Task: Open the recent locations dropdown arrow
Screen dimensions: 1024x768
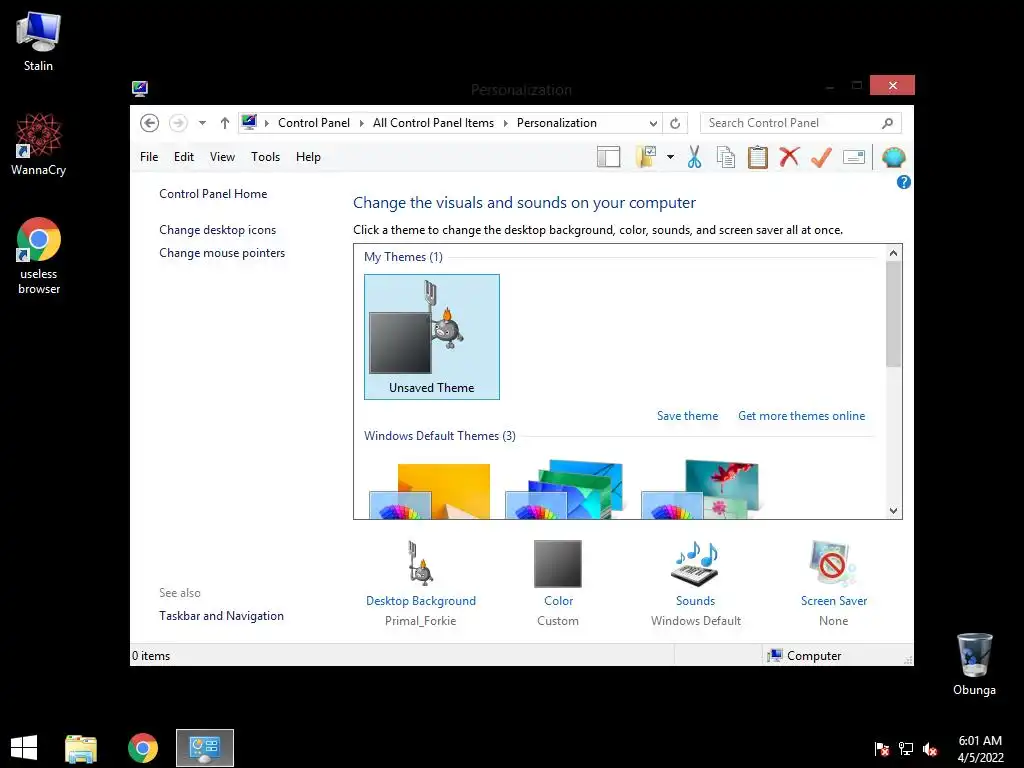Action: (202, 123)
